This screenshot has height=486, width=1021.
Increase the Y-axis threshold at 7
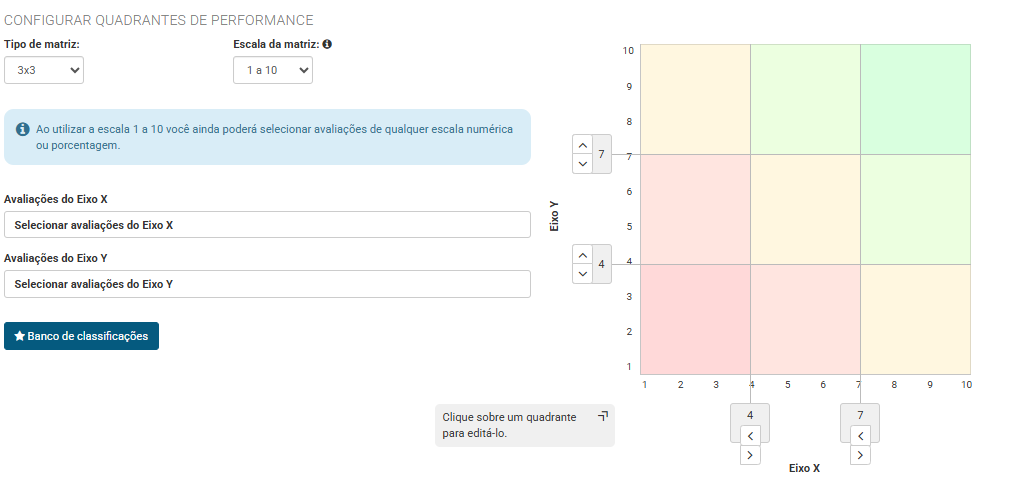pos(583,145)
